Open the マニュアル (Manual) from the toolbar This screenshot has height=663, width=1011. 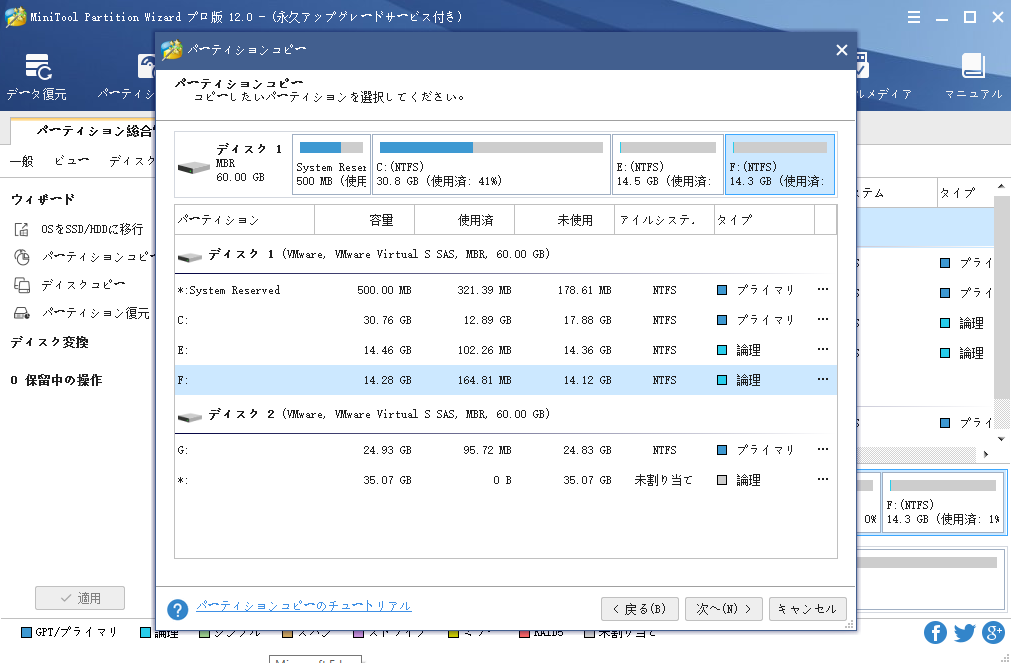(971, 75)
